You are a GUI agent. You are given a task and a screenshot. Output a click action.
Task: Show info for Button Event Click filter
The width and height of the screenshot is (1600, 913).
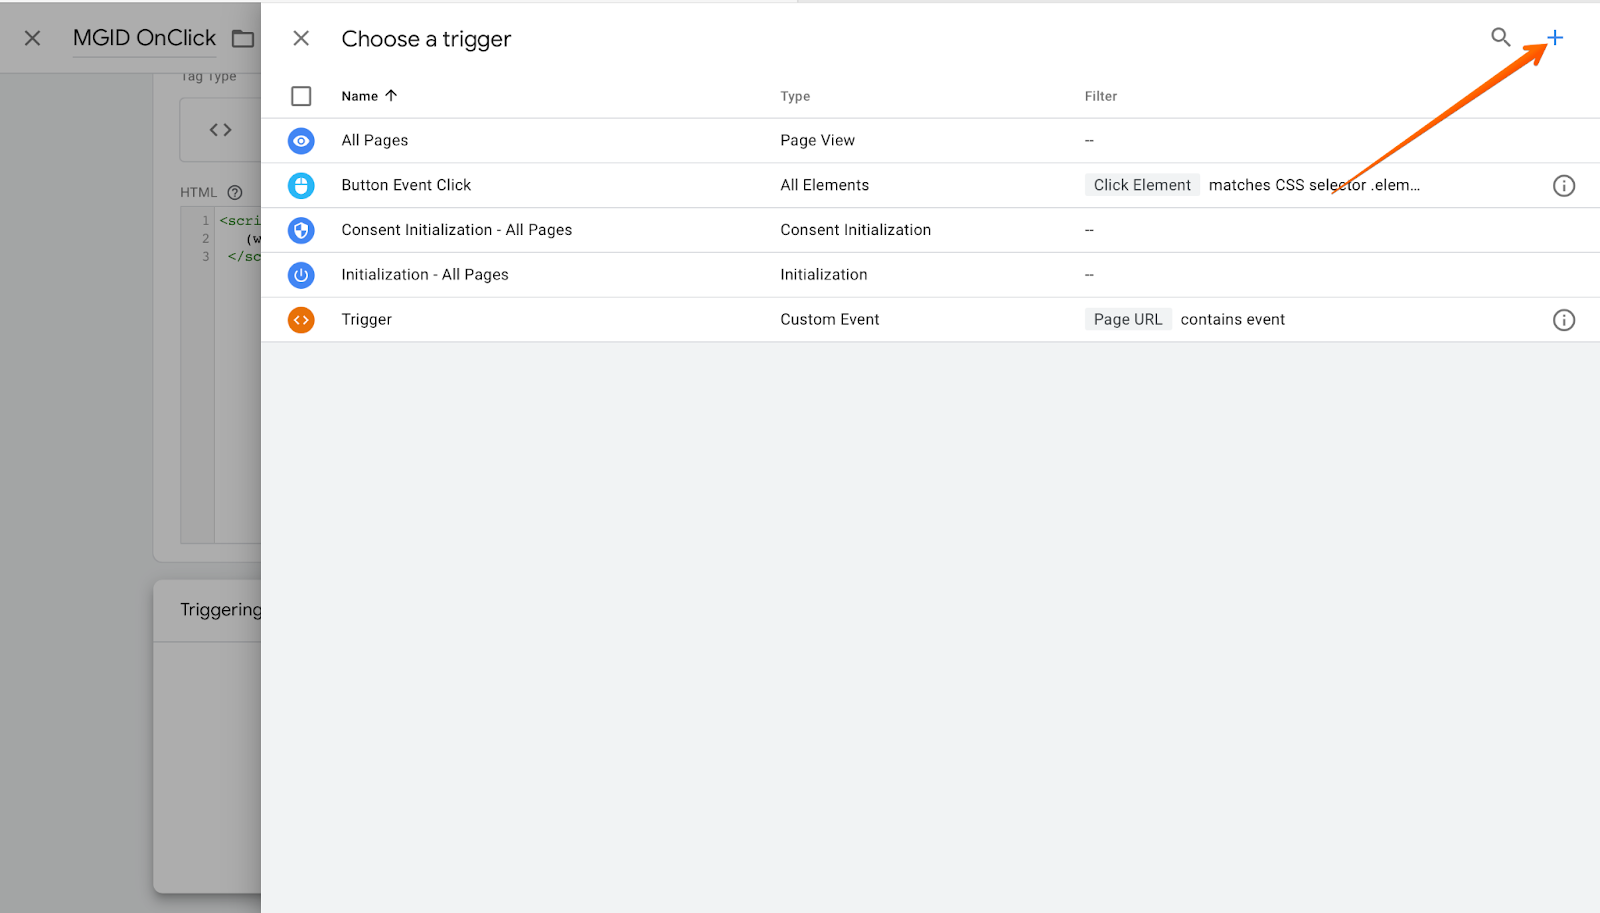click(x=1564, y=186)
